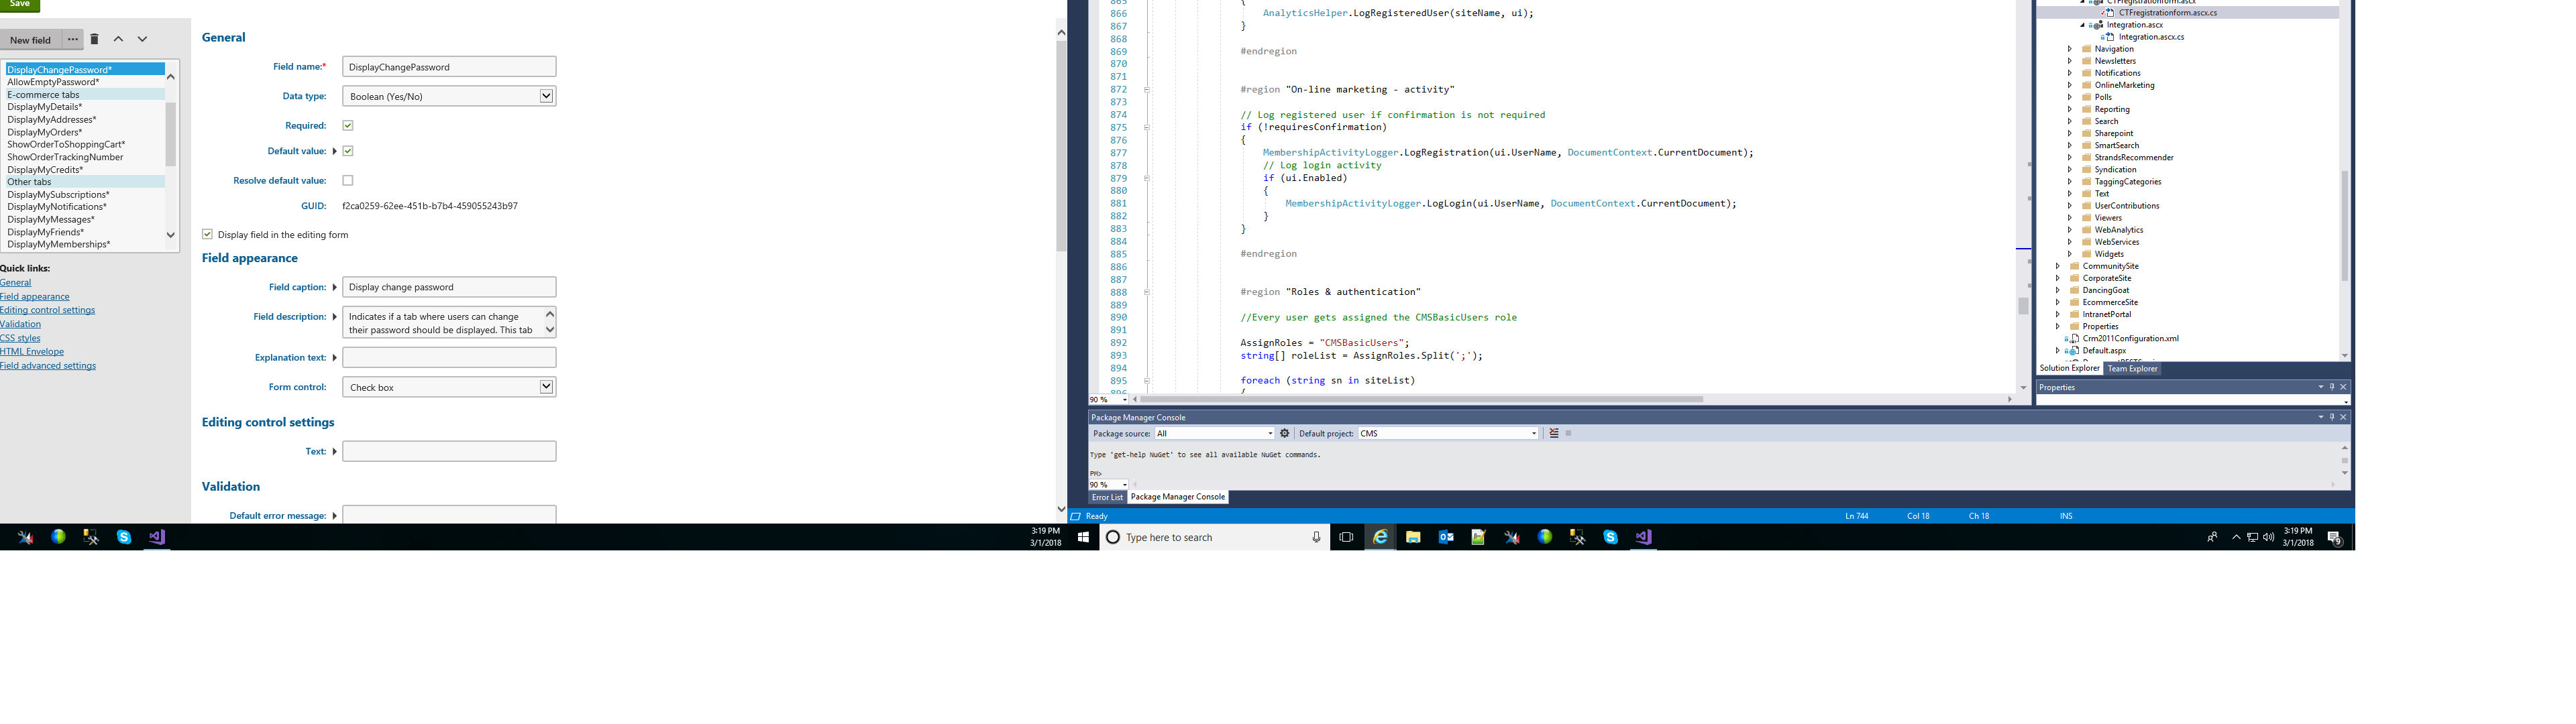The width and height of the screenshot is (2576, 724).
Task: Move selected field down with arrow icon
Action: (142, 39)
